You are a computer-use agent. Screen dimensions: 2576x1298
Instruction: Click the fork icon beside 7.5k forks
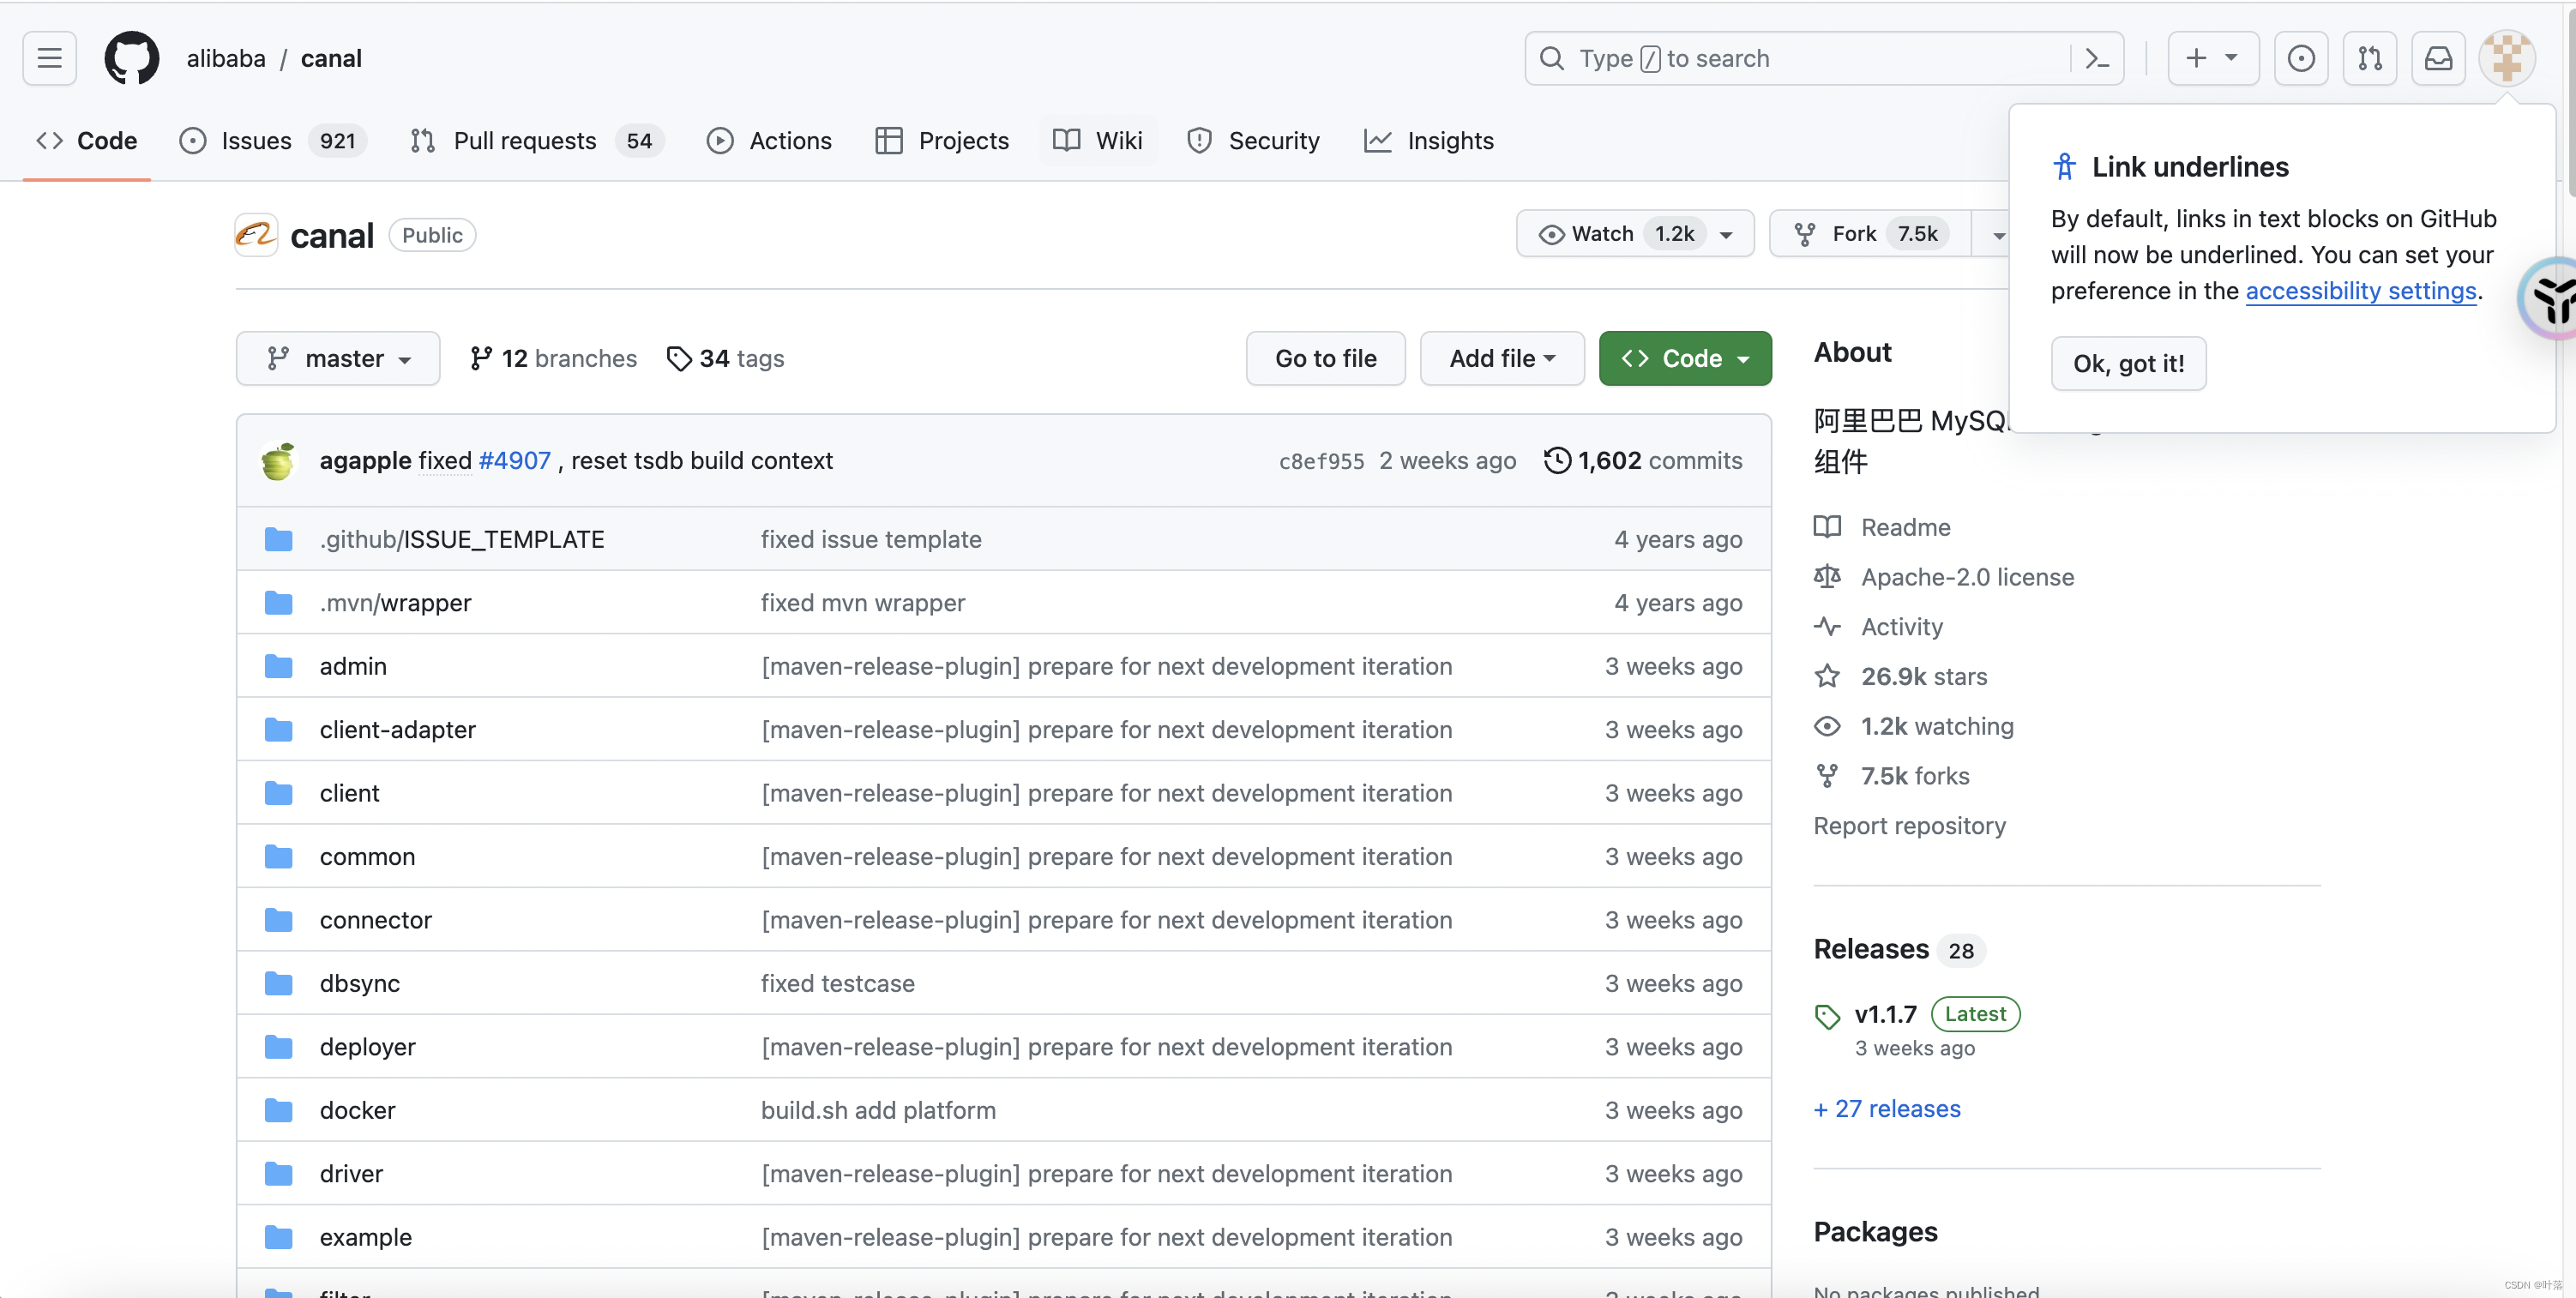pos(1827,776)
